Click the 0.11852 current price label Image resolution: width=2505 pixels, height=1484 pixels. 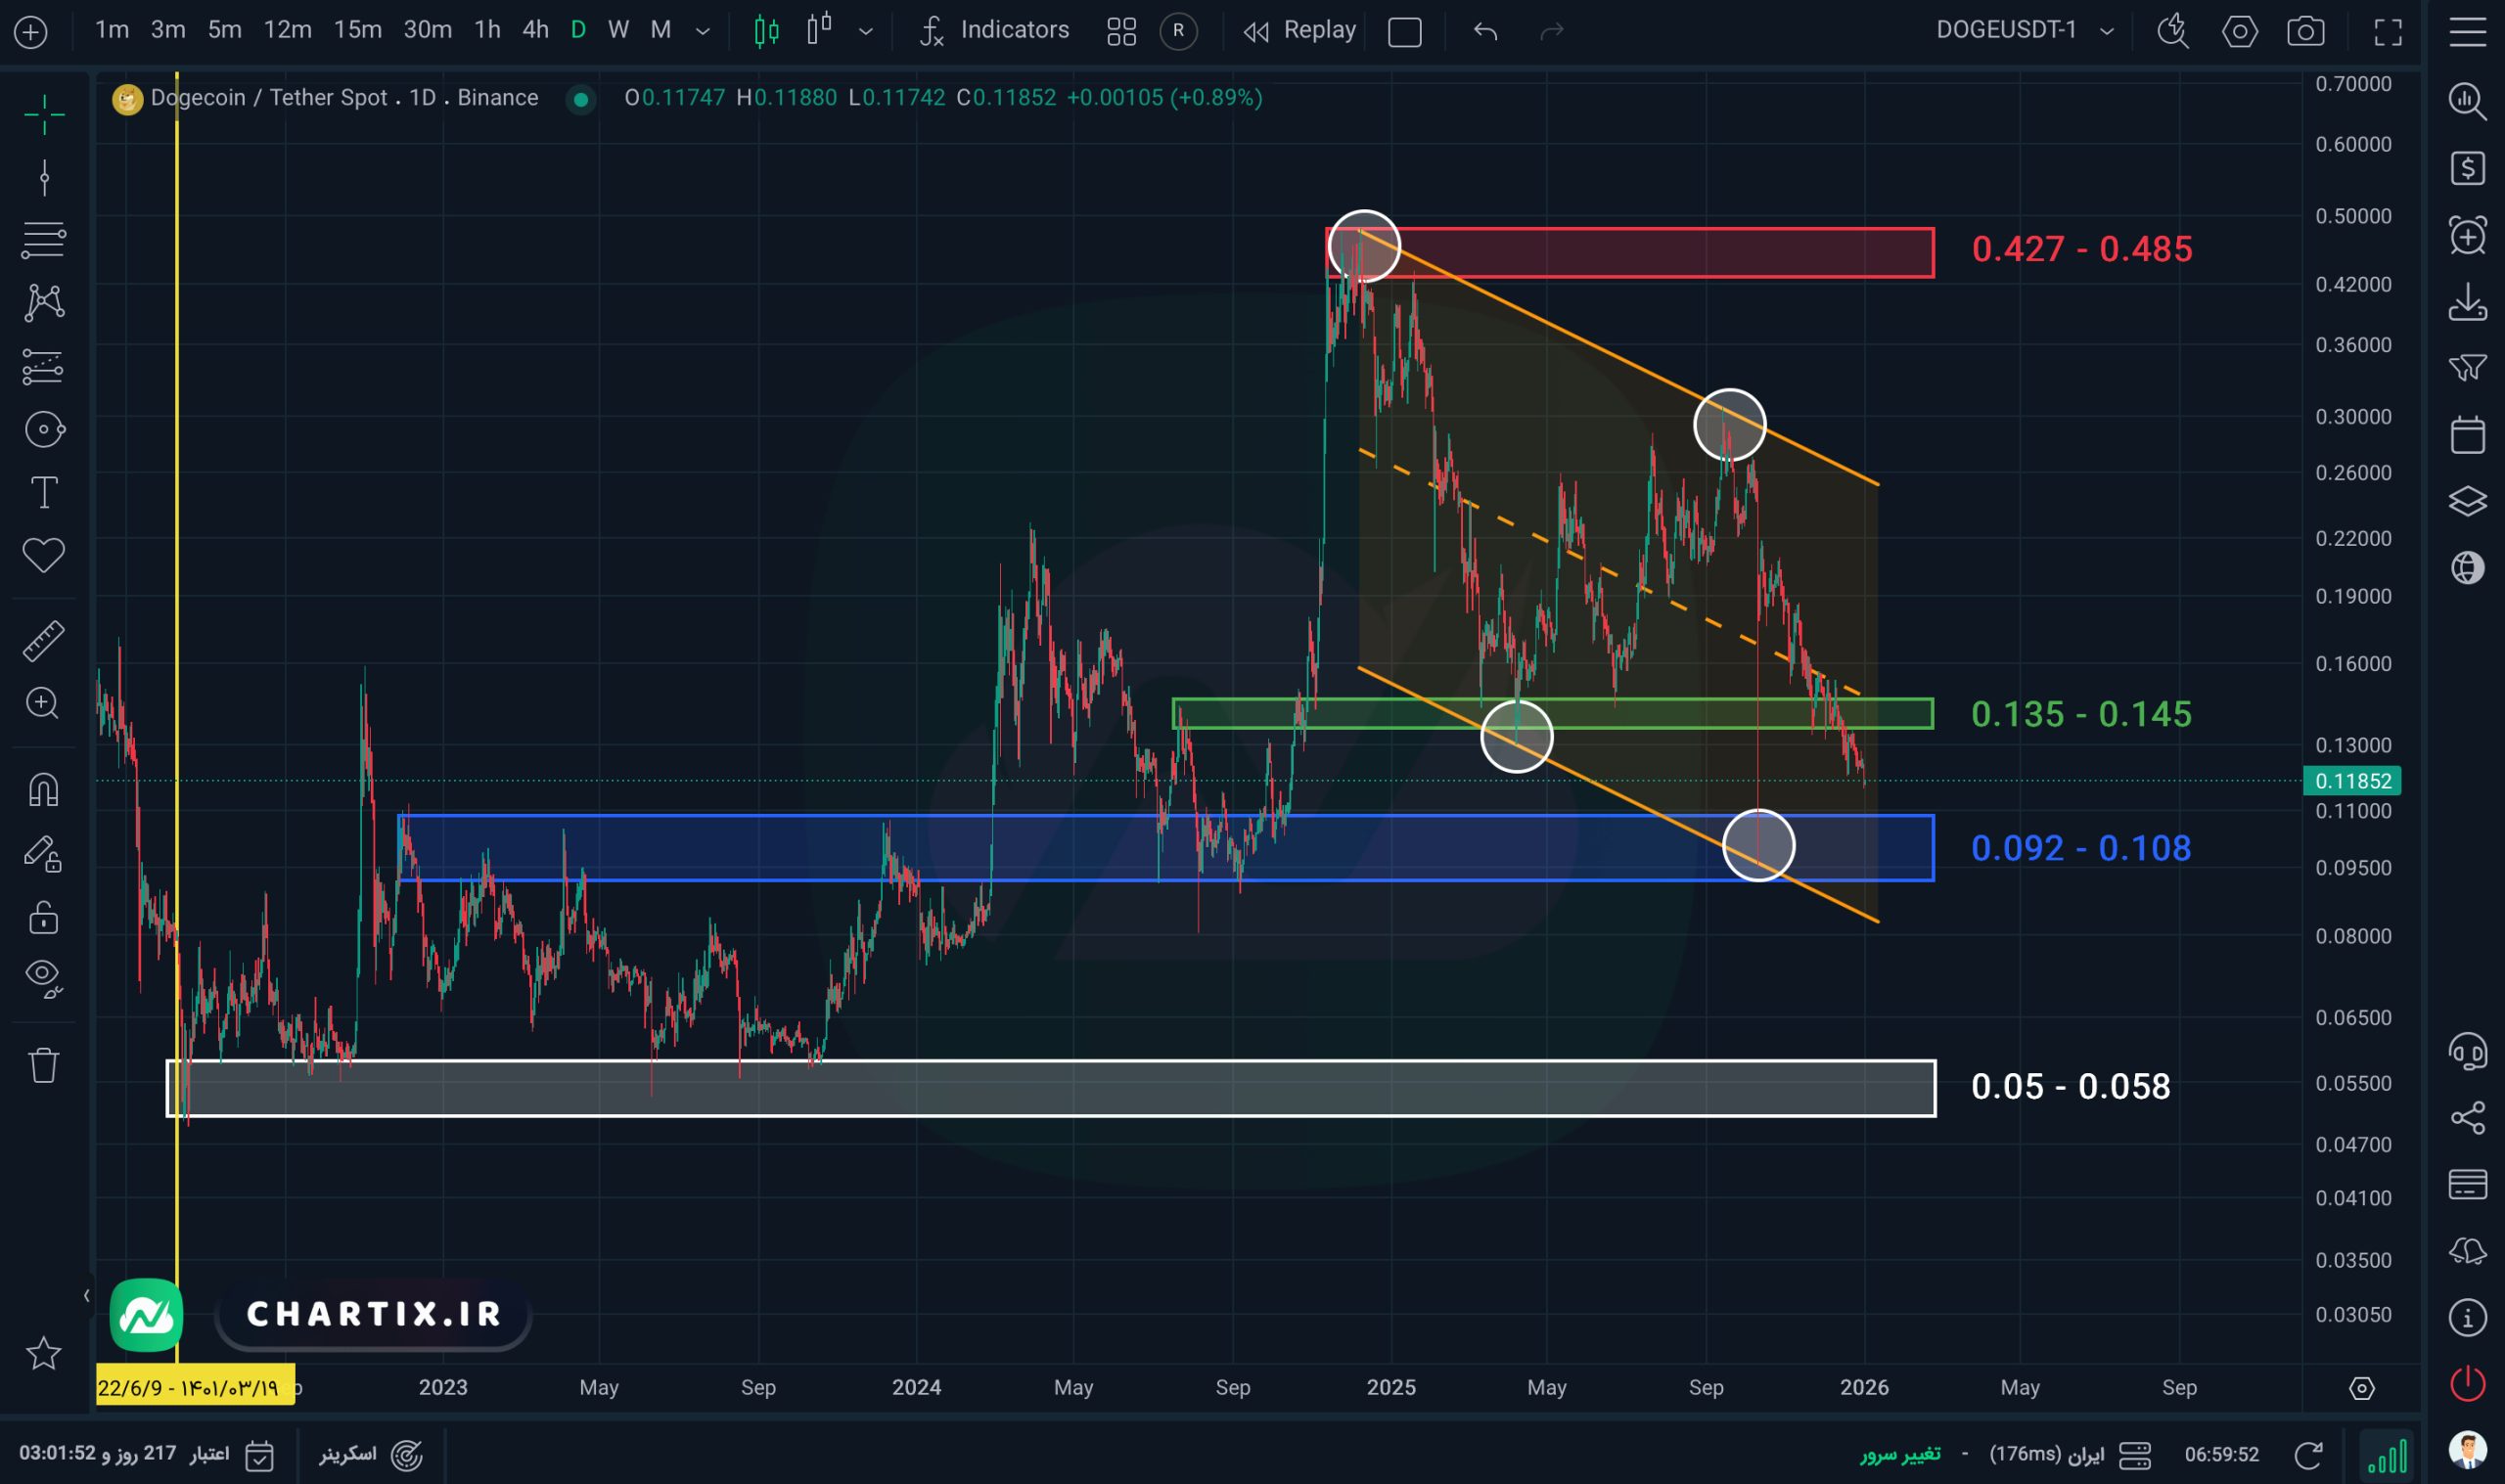tap(2352, 780)
